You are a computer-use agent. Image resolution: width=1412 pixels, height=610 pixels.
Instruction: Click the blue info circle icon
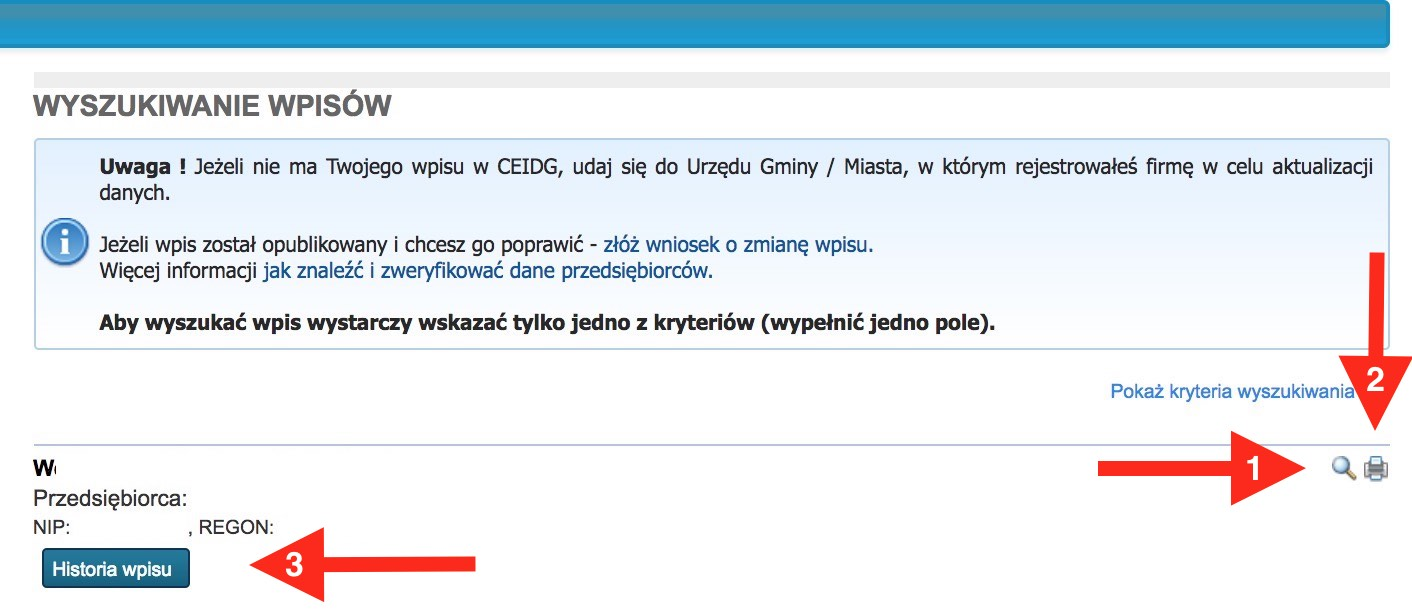click(x=66, y=242)
